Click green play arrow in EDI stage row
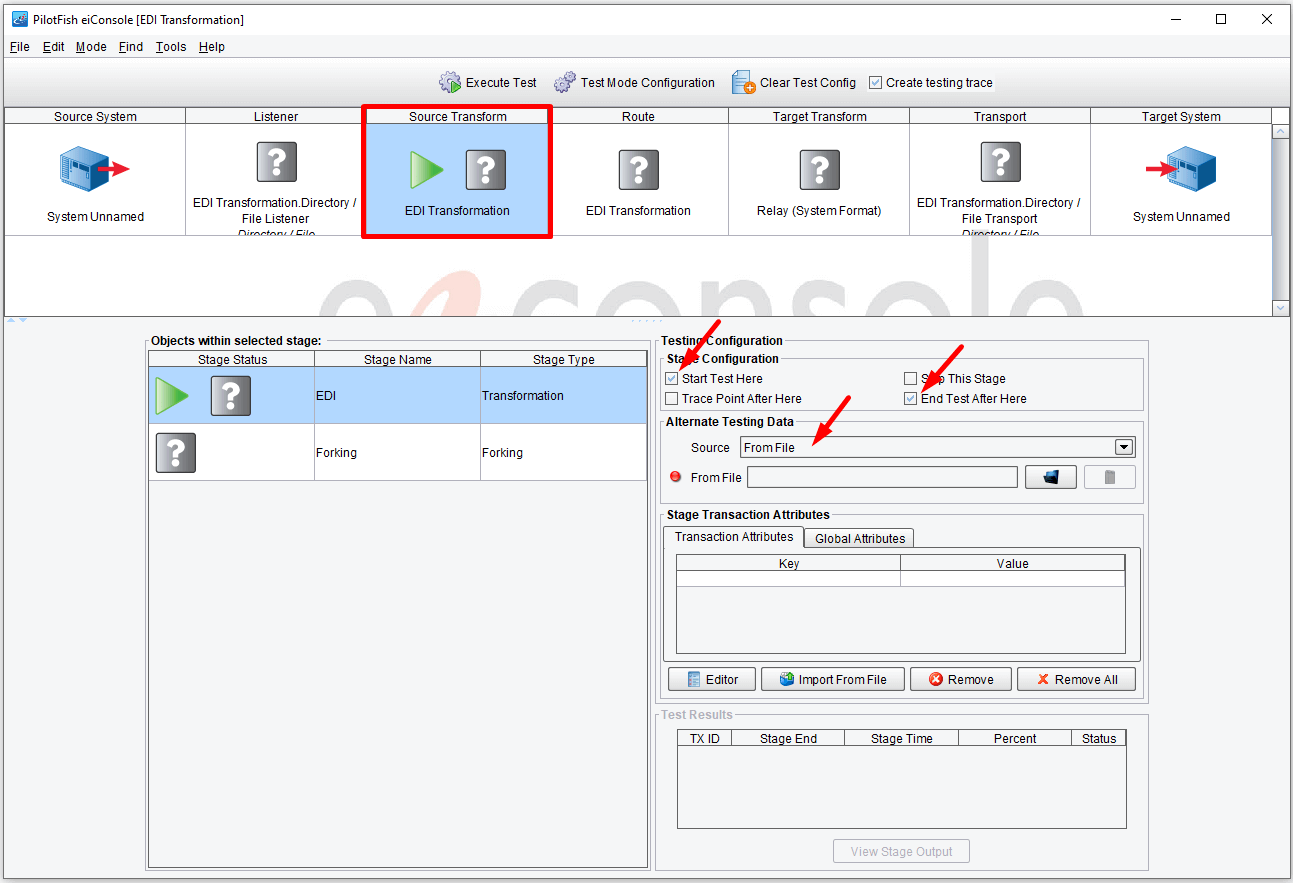The width and height of the screenshot is (1293, 883). coord(172,396)
